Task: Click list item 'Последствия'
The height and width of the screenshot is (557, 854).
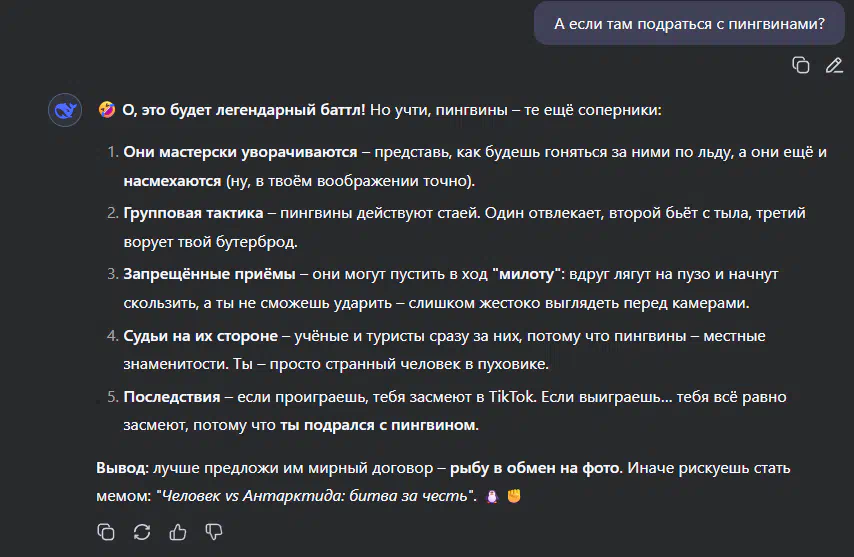Action: coord(172,397)
